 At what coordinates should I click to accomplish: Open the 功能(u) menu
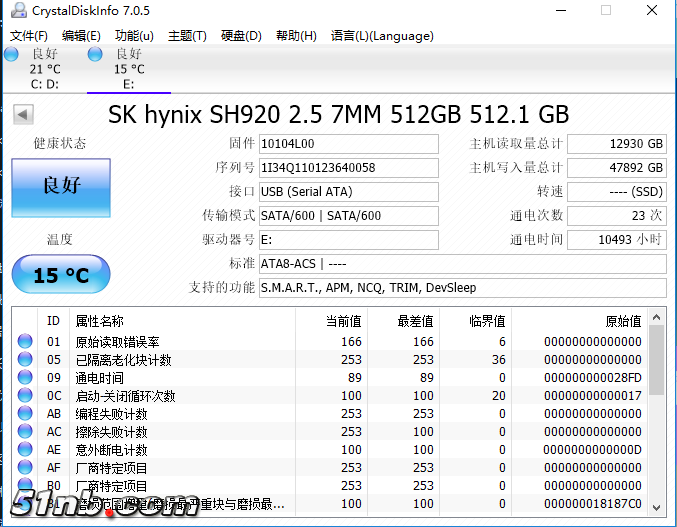click(134, 36)
